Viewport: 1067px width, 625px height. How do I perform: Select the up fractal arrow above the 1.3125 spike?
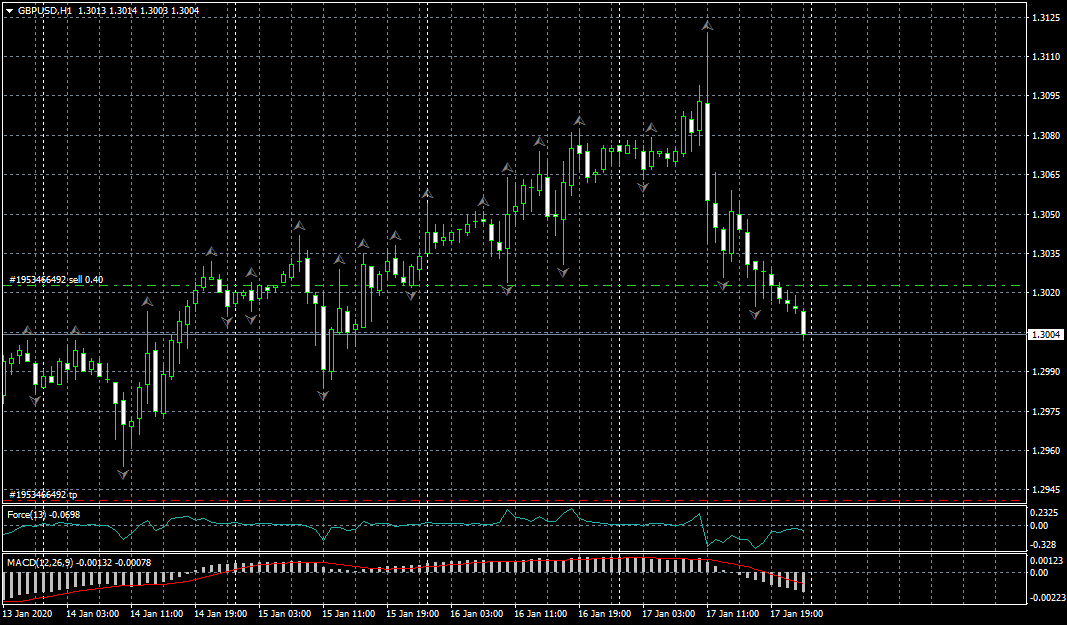click(708, 25)
